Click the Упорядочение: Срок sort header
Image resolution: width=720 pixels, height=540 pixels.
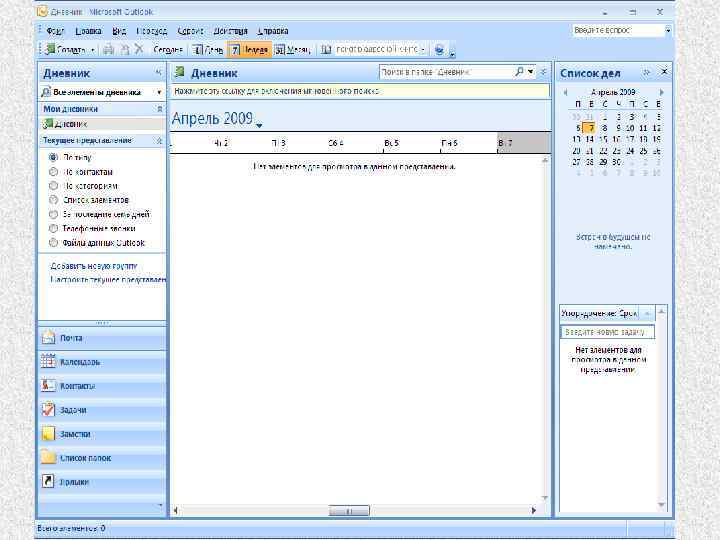click(599, 314)
